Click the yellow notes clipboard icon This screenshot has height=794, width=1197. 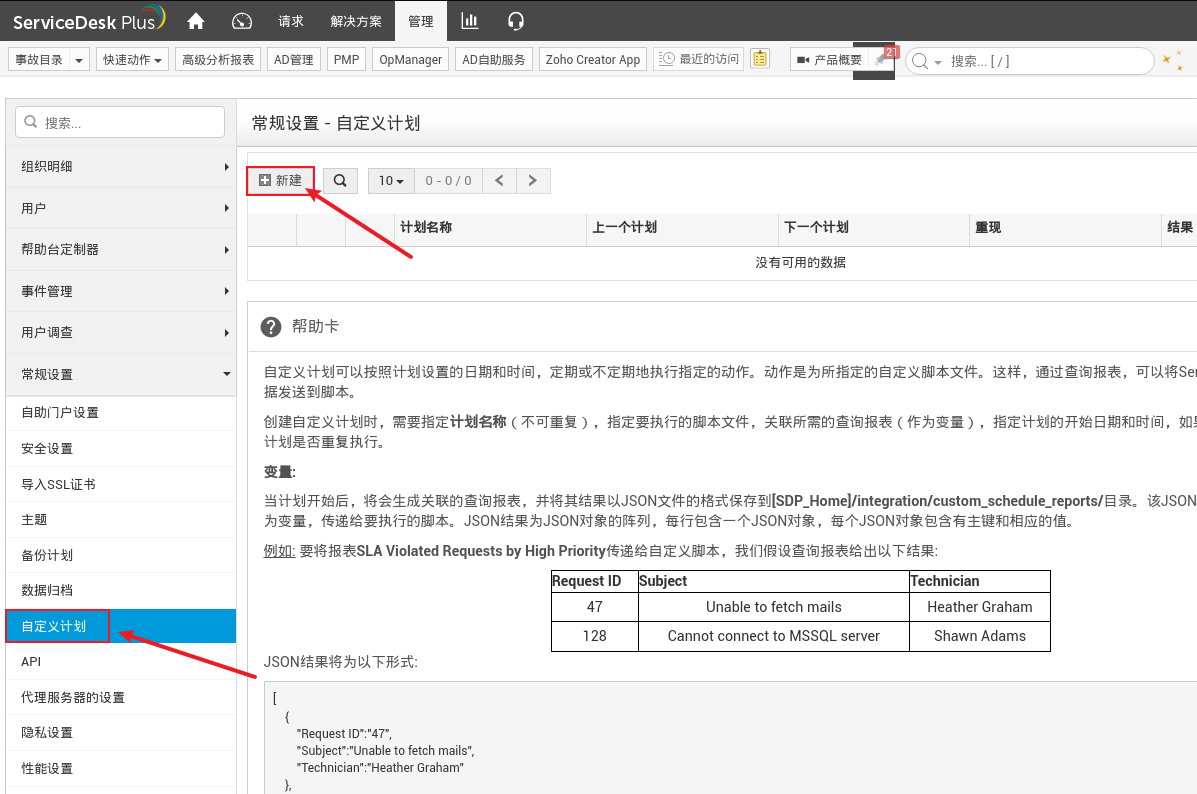pyautogui.click(x=760, y=60)
